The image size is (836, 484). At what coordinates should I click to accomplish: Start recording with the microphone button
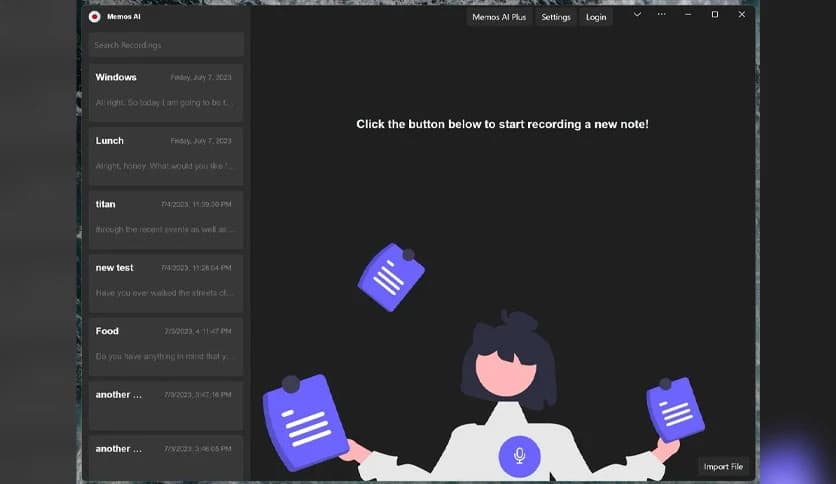519,456
